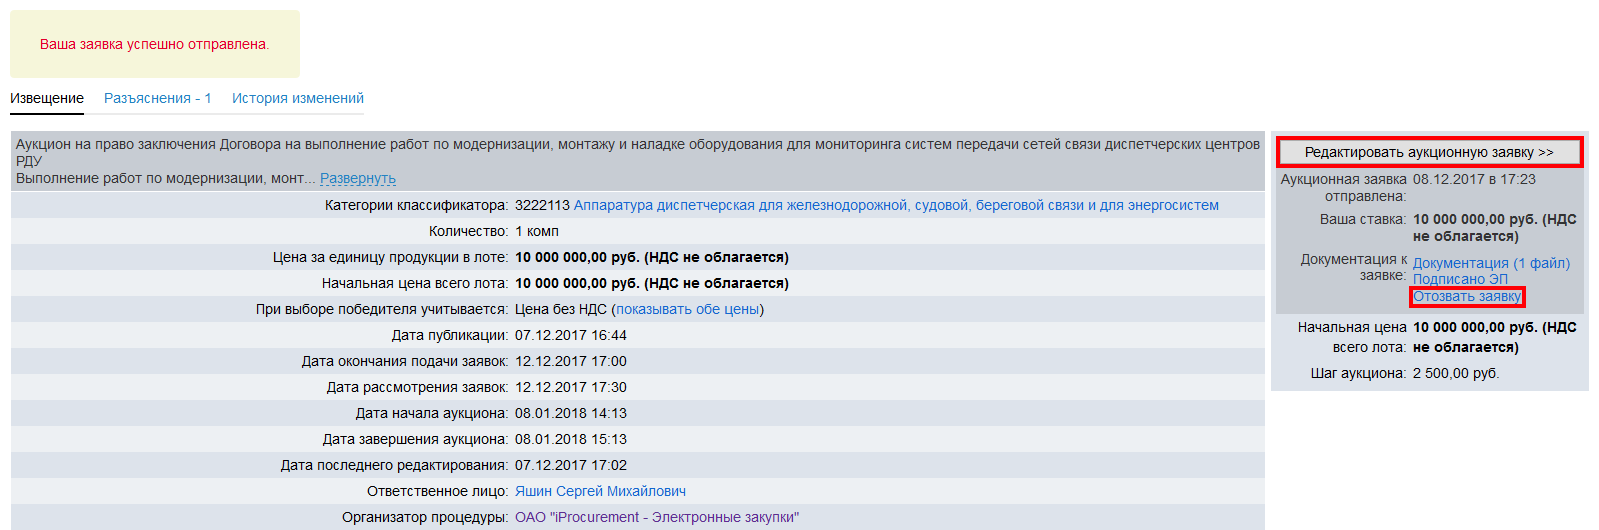
Task: Click classifier code 3222113
Action: pos(542,205)
